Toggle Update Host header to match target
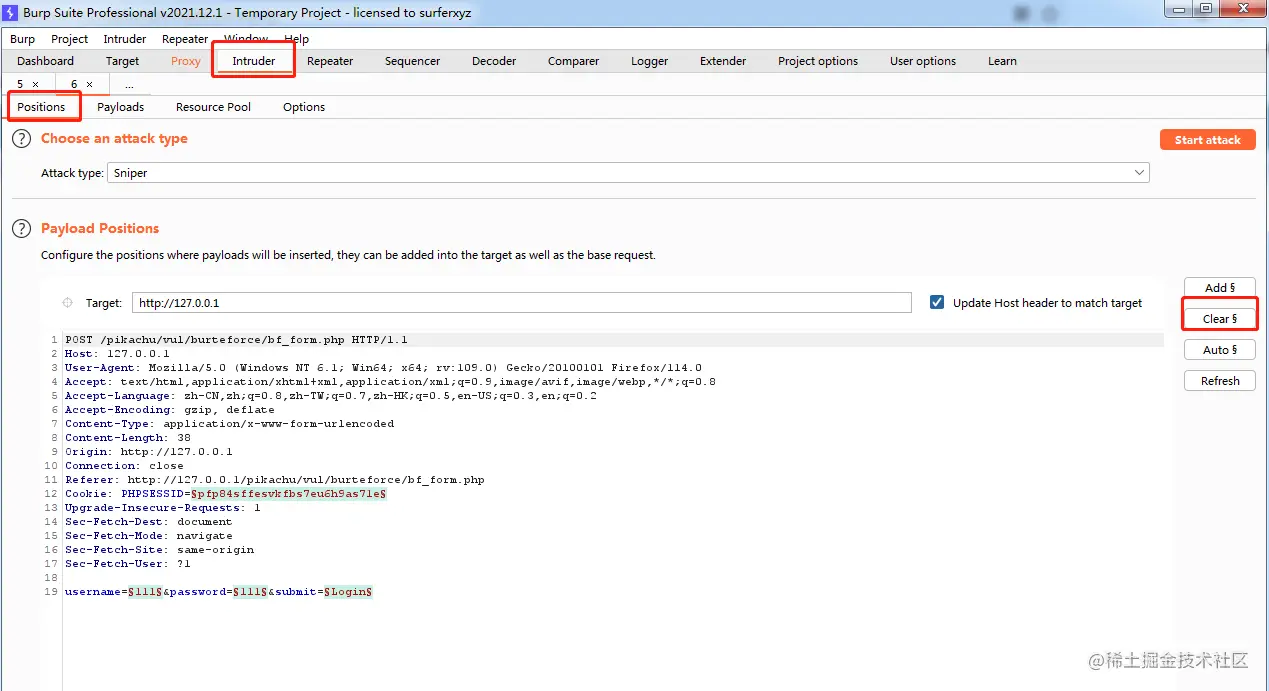The height and width of the screenshot is (691, 1269). [937, 302]
